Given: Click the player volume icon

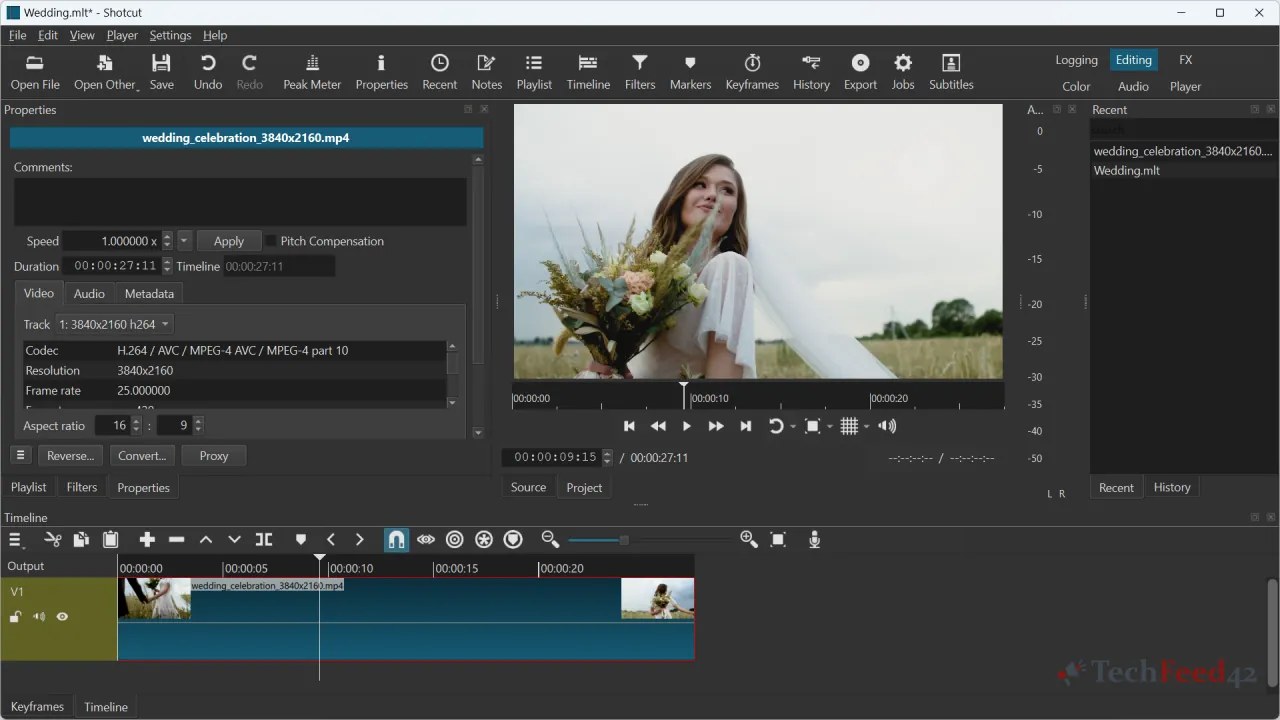Looking at the screenshot, I should [887, 427].
